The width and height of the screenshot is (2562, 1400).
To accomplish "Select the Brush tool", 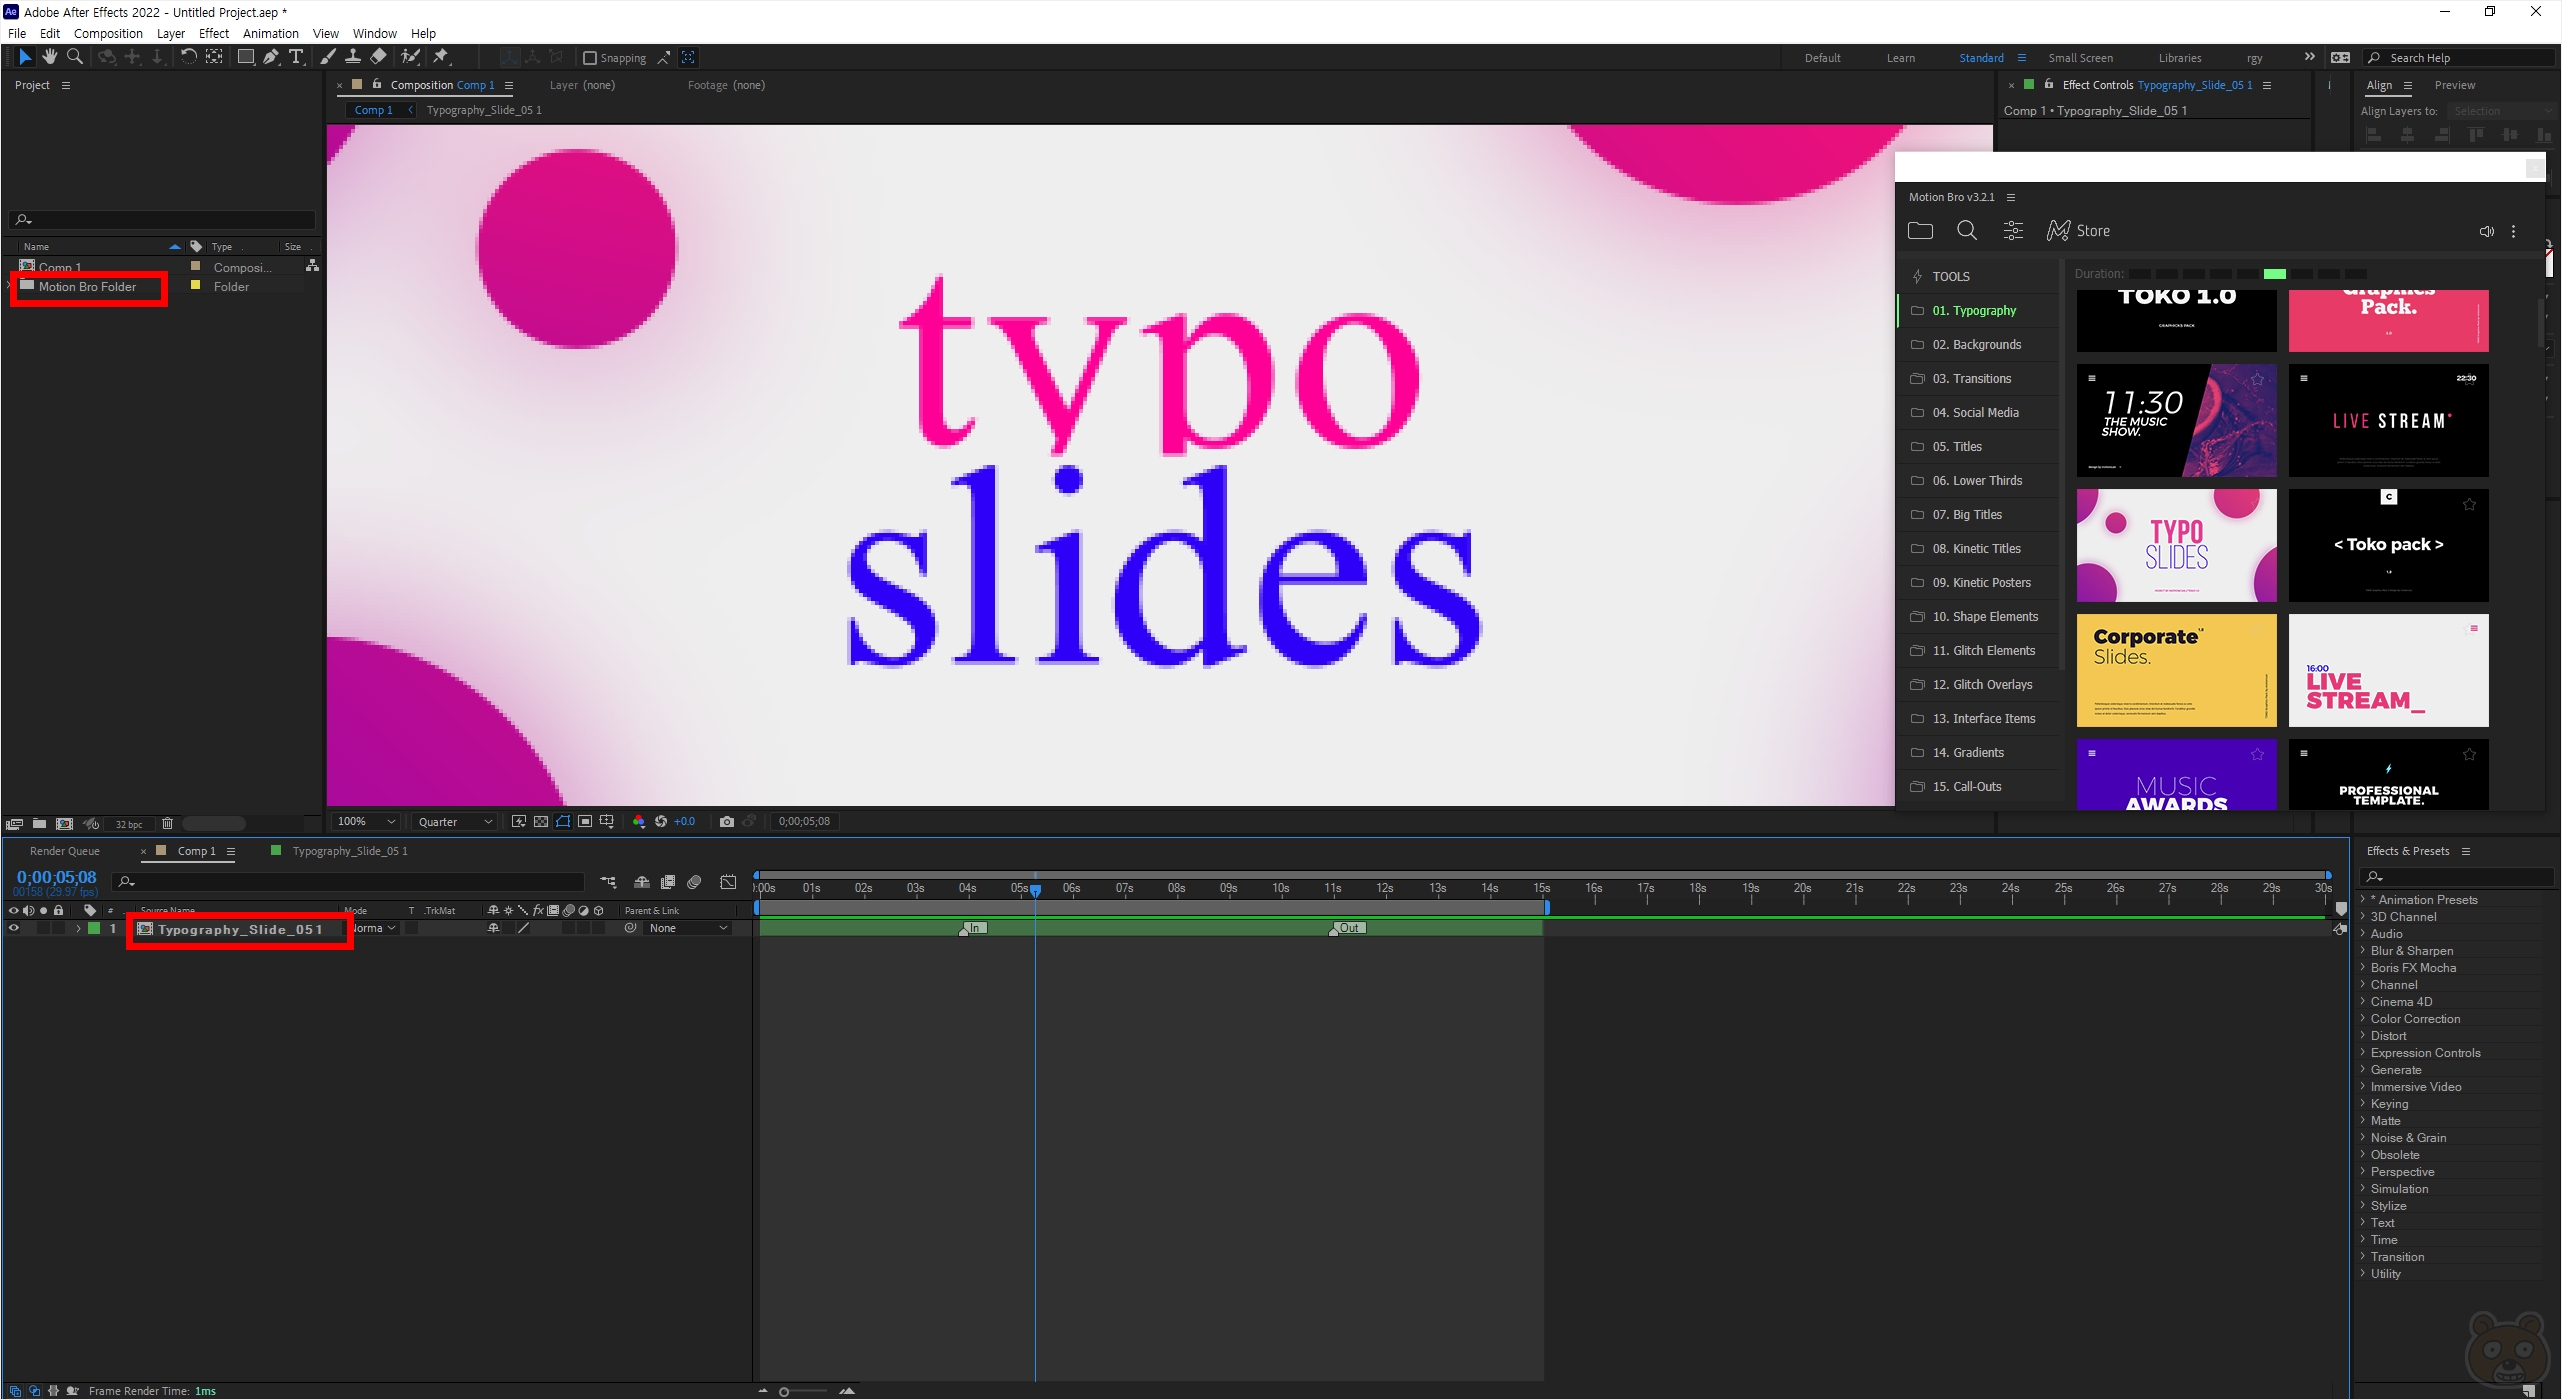I will (328, 57).
